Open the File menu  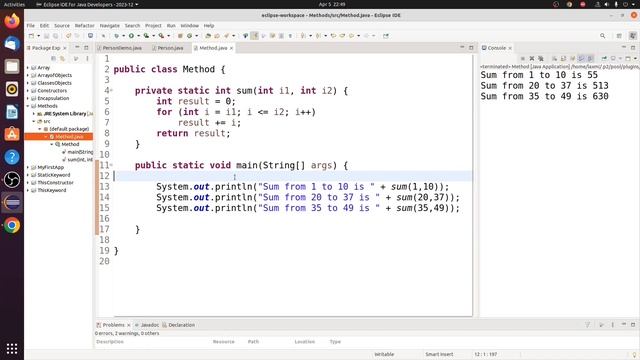(x=31, y=25)
